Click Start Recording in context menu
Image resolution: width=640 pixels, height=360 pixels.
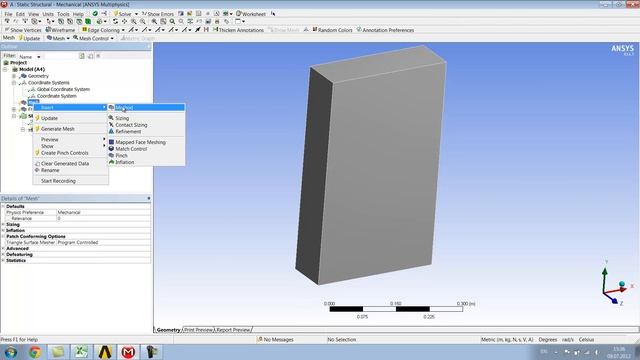[70, 181]
